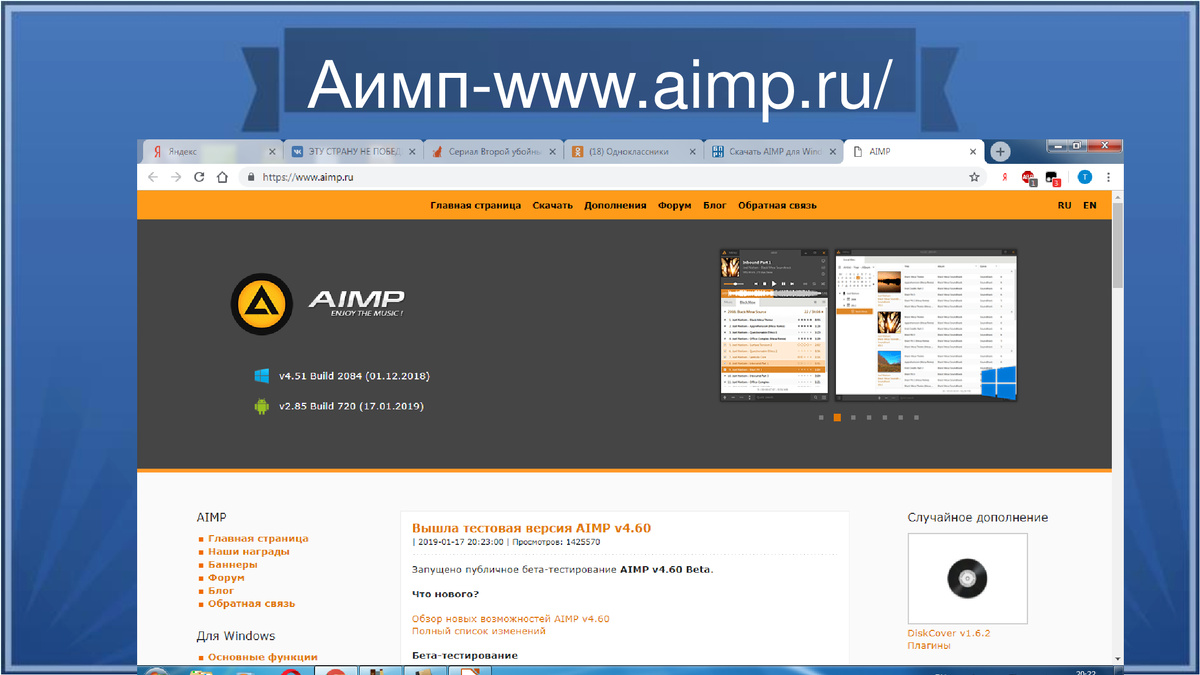The width and height of the screenshot is (1200, 675).
Task: Open Обзор новых возможностей AIMP v4.60
Action: [x=511, y=618]
